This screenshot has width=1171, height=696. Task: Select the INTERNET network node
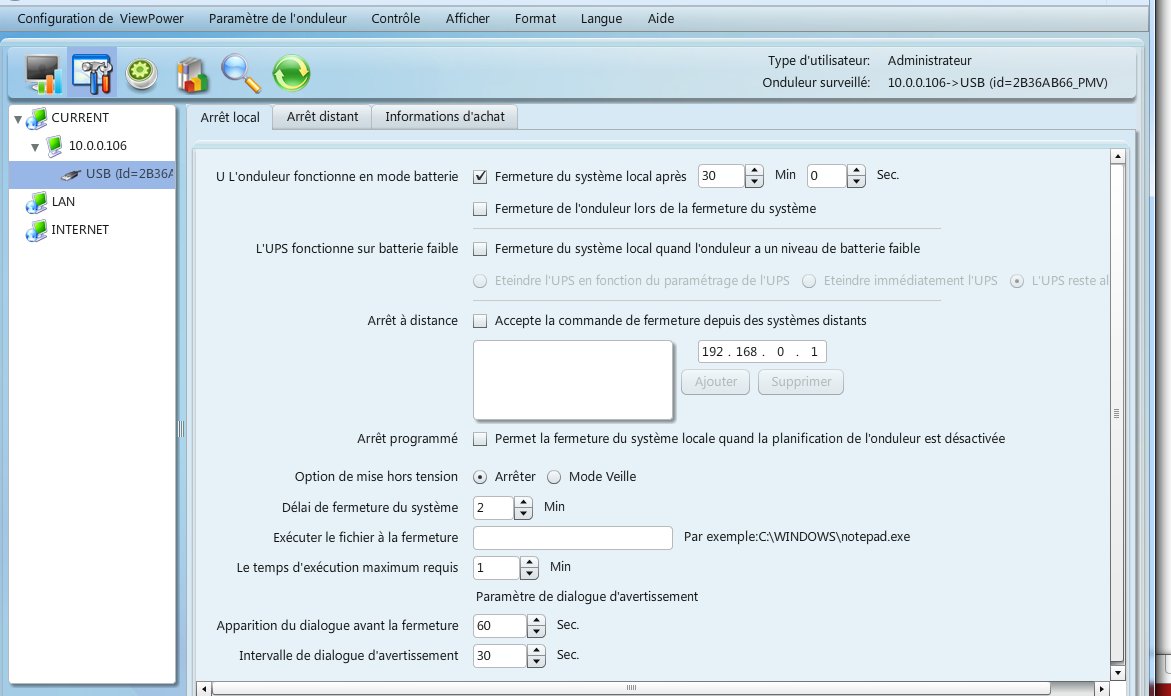(80, 230)
